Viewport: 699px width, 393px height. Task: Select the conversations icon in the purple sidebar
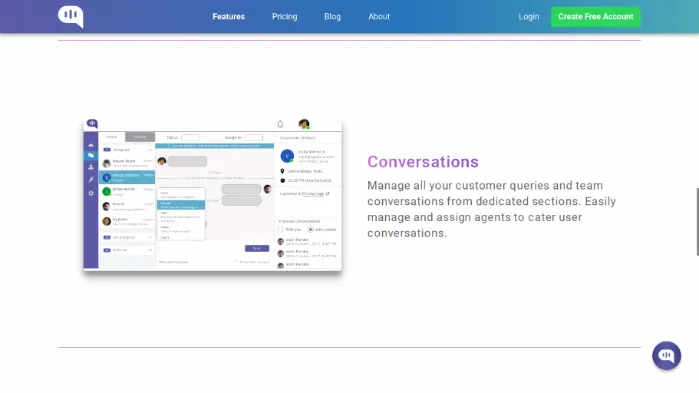(x=91, y=156)
